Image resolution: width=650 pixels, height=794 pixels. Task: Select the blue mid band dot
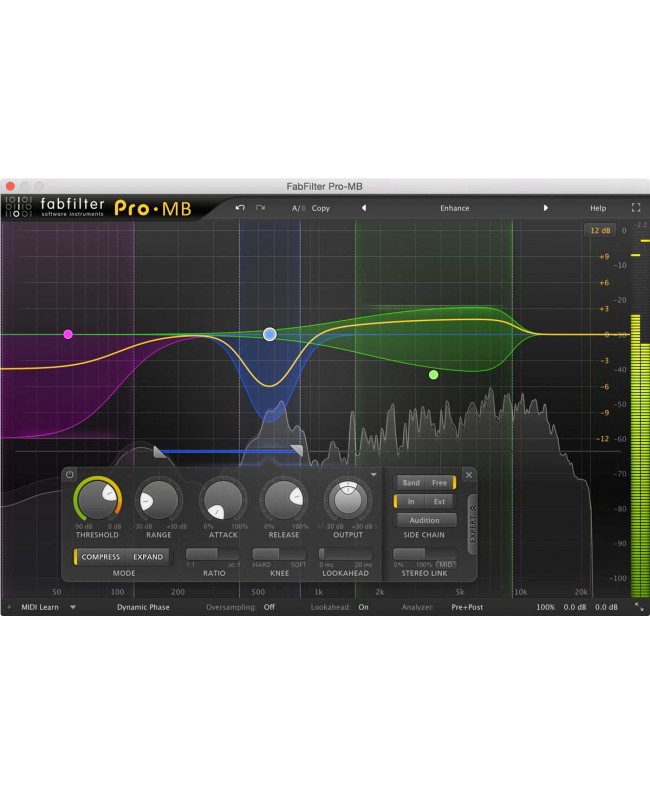tap(270, 334)
